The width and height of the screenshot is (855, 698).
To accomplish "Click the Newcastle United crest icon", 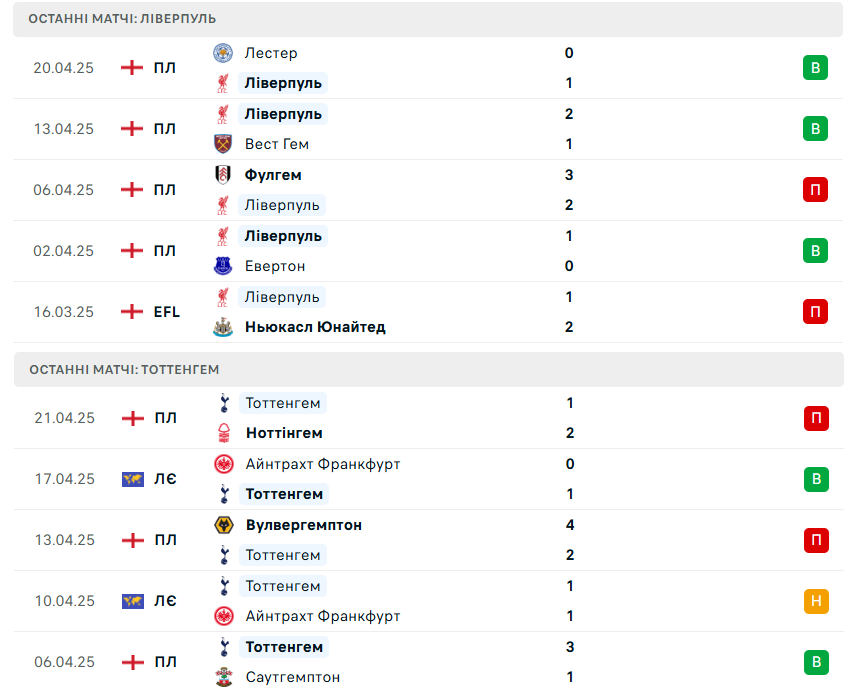I will click(222, 327).
